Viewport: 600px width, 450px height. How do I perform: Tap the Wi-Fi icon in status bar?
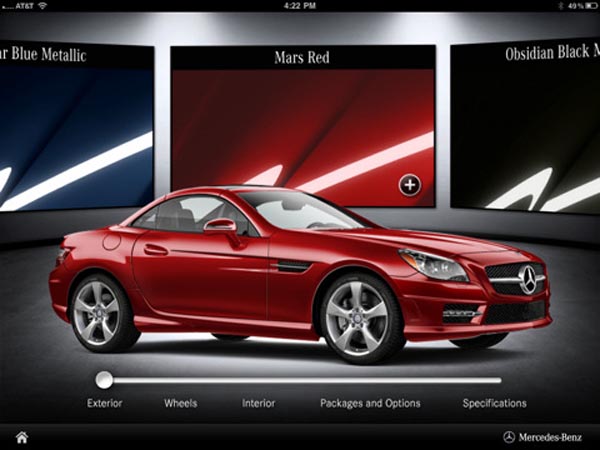click(x=43, y=6)
